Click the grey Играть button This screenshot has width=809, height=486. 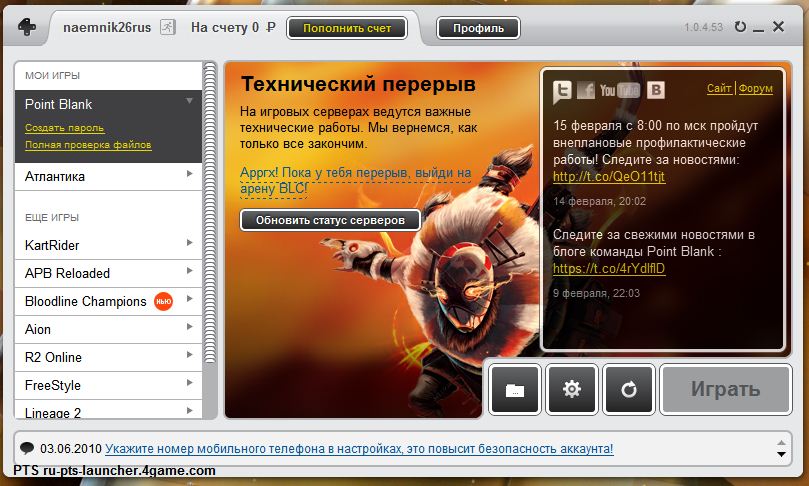(x=725, y=390)
